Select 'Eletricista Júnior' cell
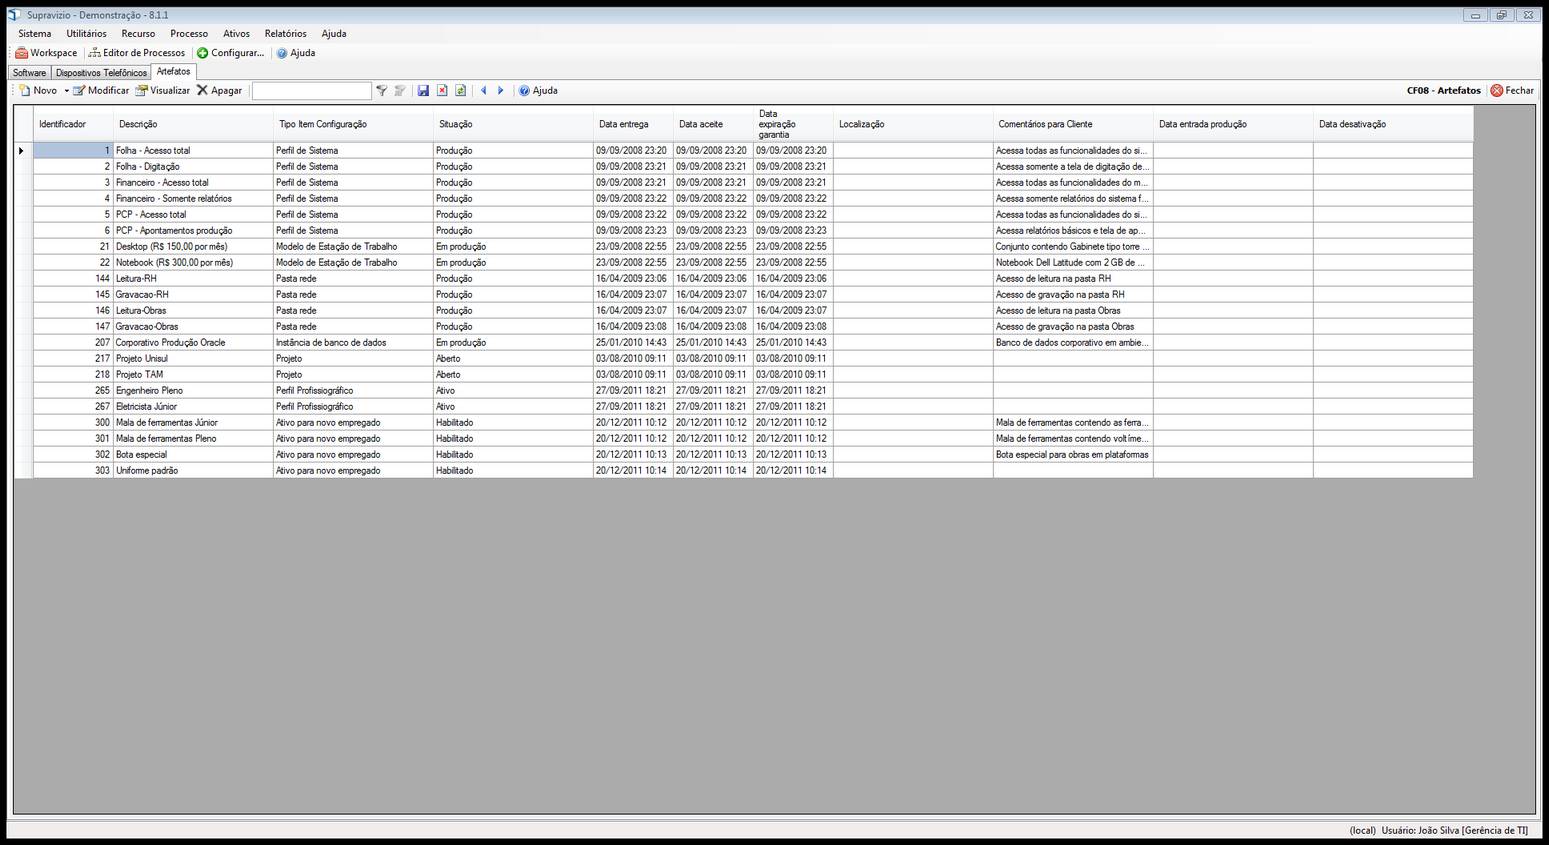The image size is (1549, 845). [x=193, y=407]
